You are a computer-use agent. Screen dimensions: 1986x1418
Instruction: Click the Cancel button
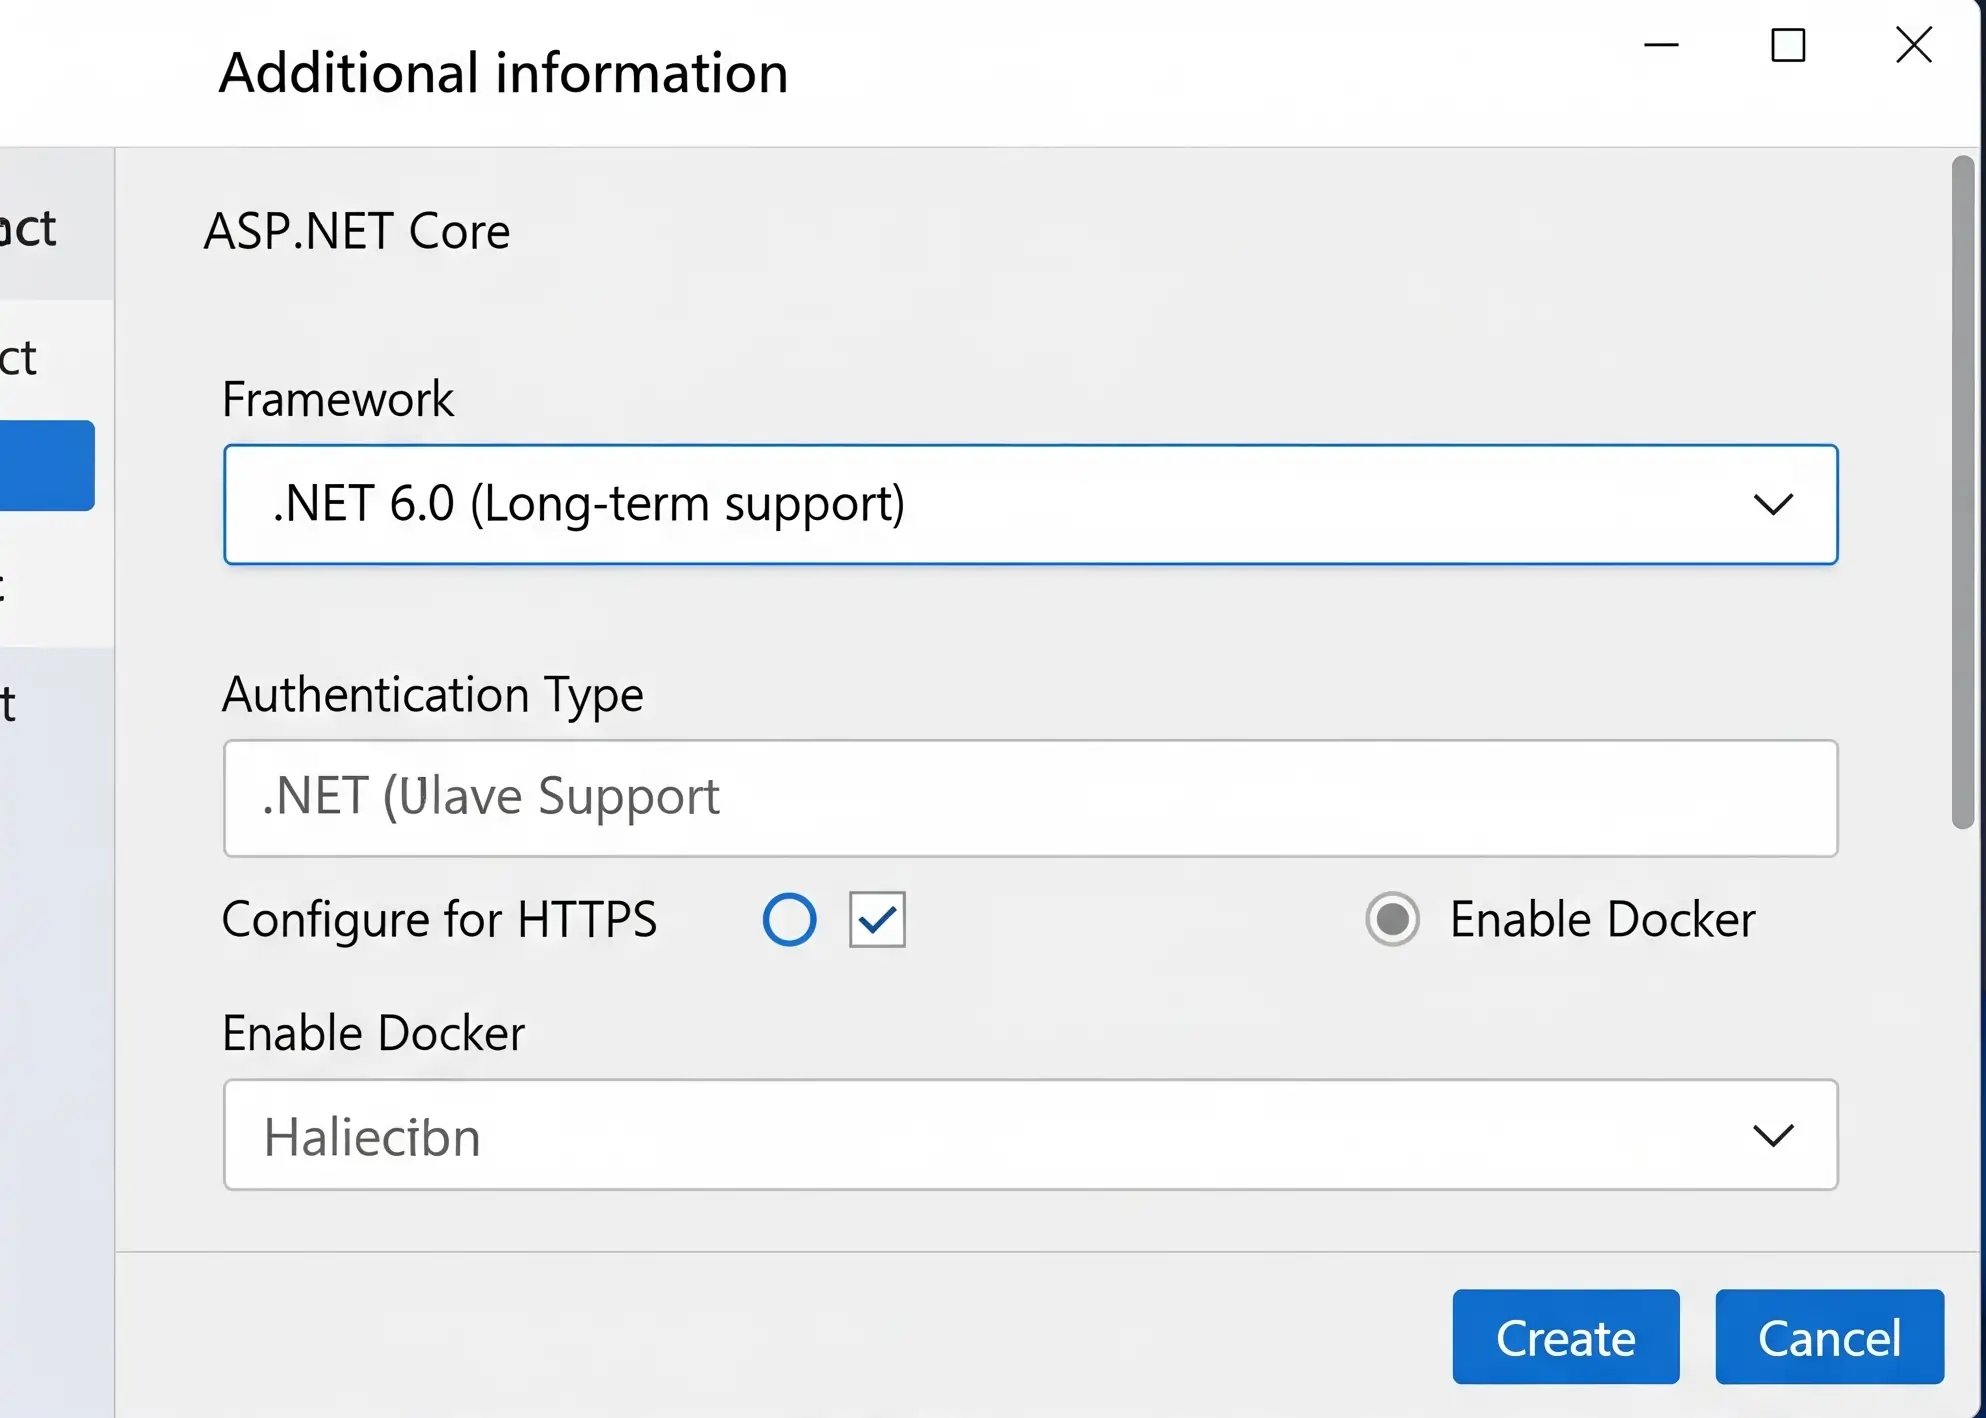click(1829, 1337)
